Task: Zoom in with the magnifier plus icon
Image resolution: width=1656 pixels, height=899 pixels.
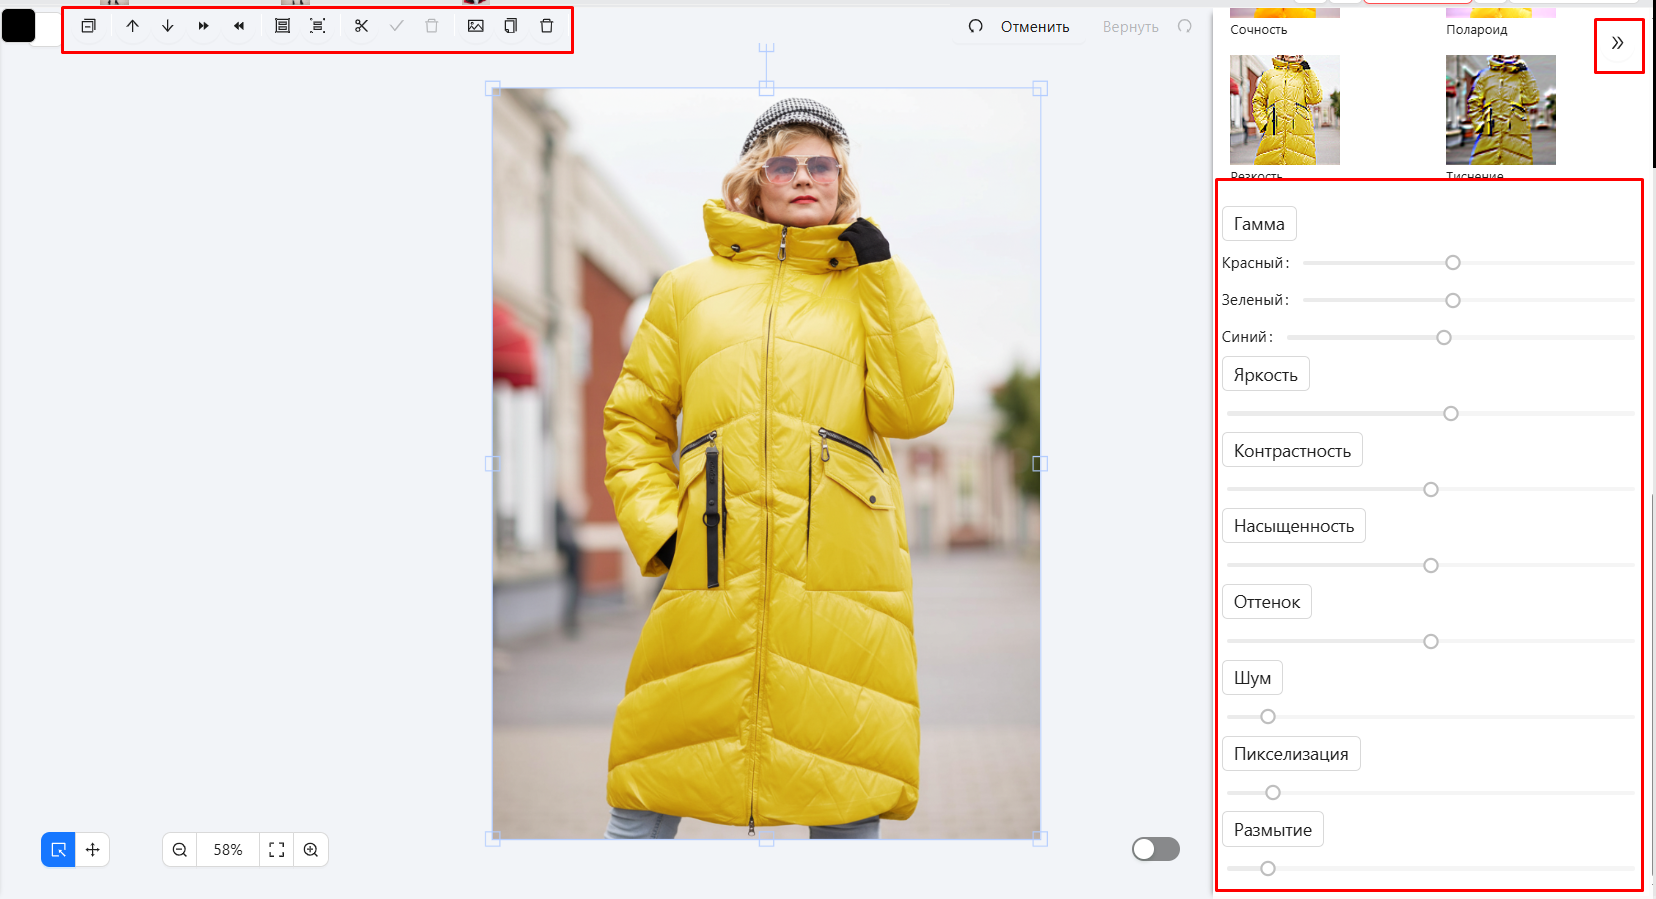Action: [x=311, y=850]
